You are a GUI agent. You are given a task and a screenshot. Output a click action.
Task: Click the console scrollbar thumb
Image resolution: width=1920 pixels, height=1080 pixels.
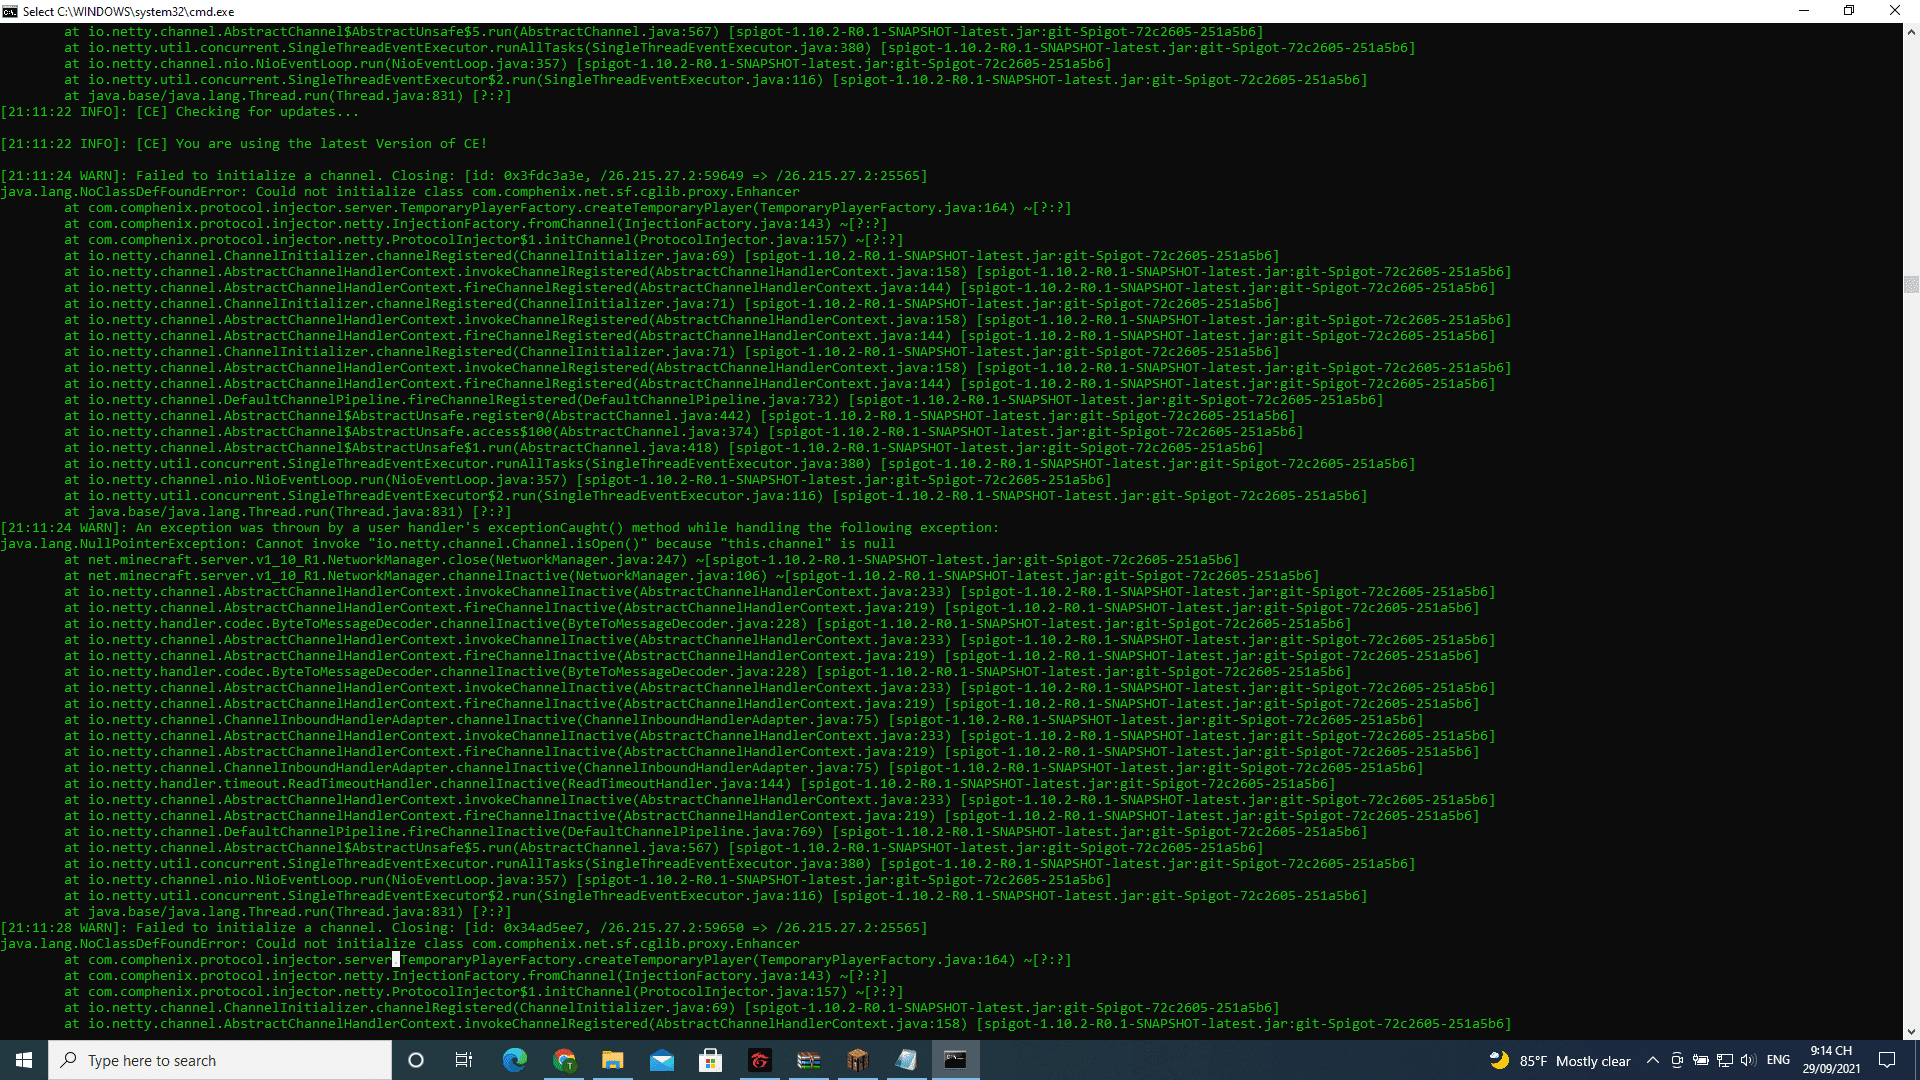point(1911,284)
